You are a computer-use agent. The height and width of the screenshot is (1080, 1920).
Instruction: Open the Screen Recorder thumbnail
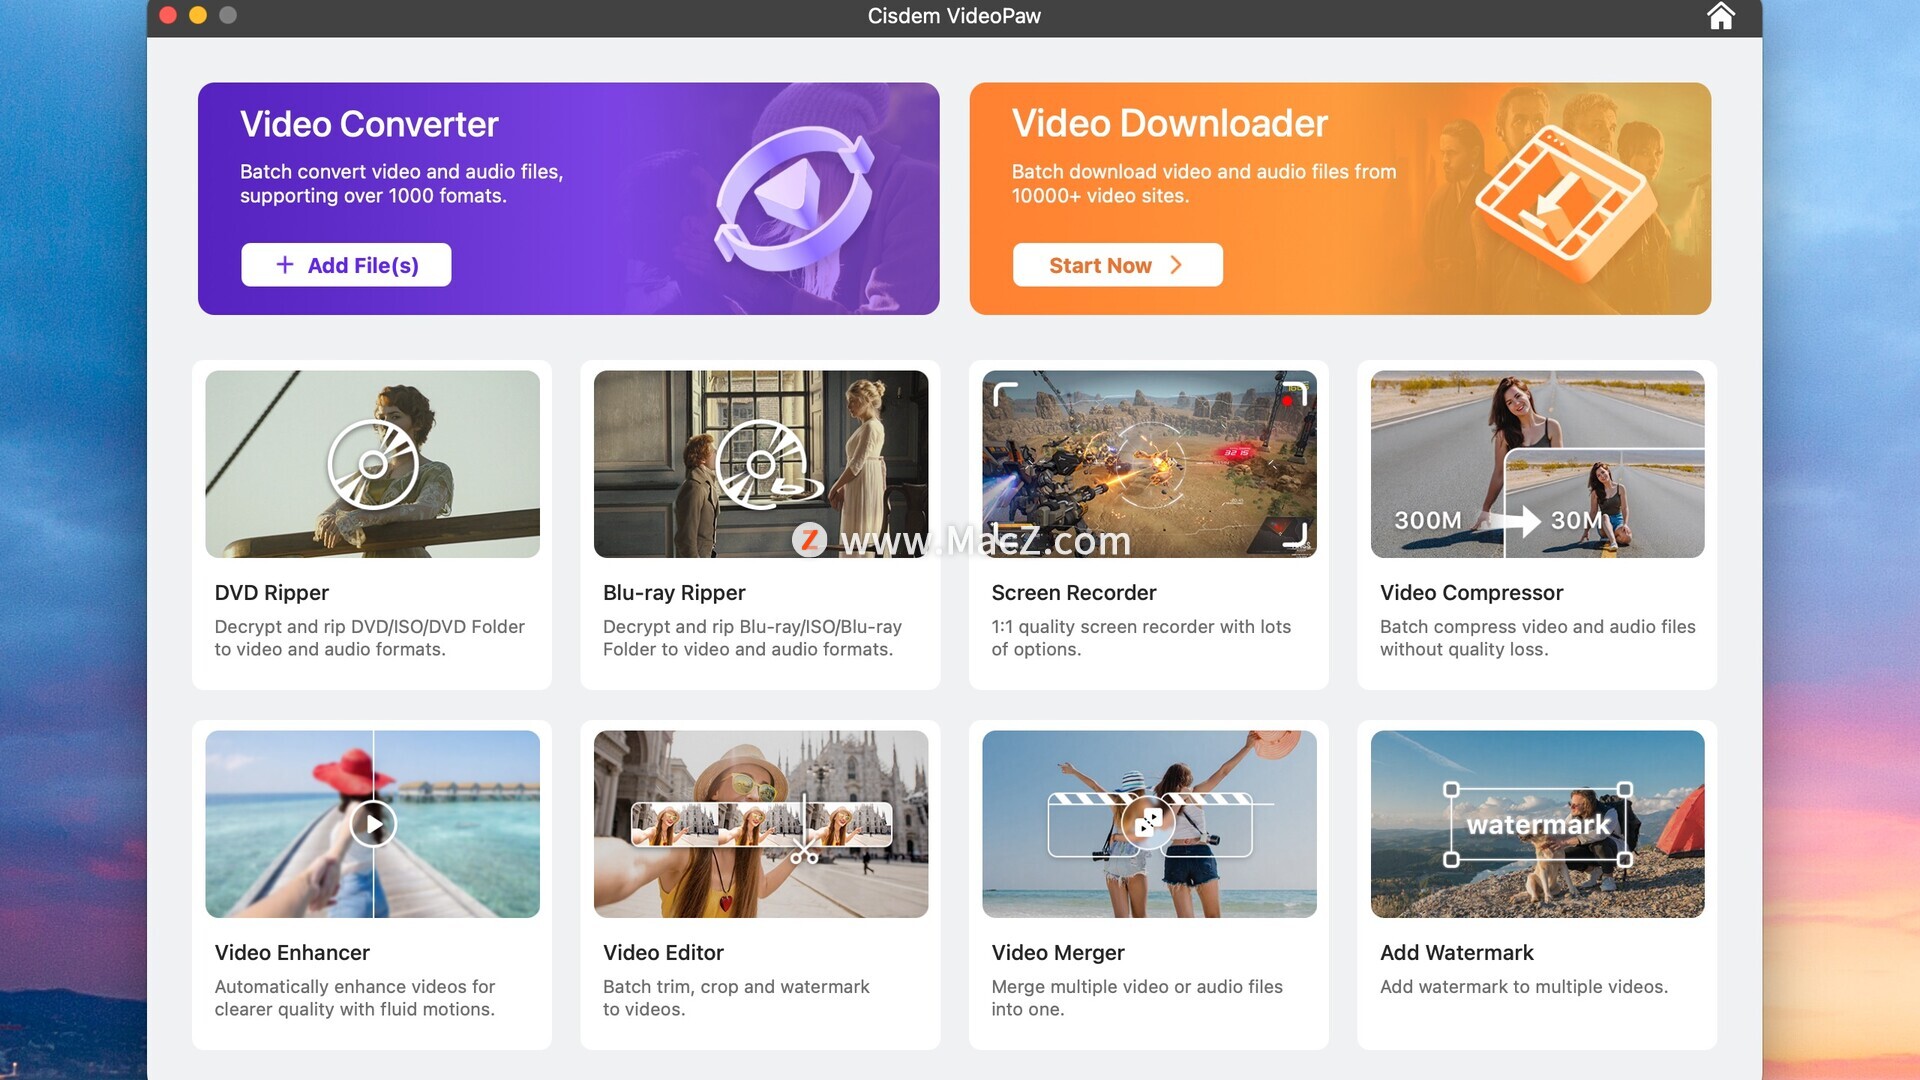[x=1149, y=464]
